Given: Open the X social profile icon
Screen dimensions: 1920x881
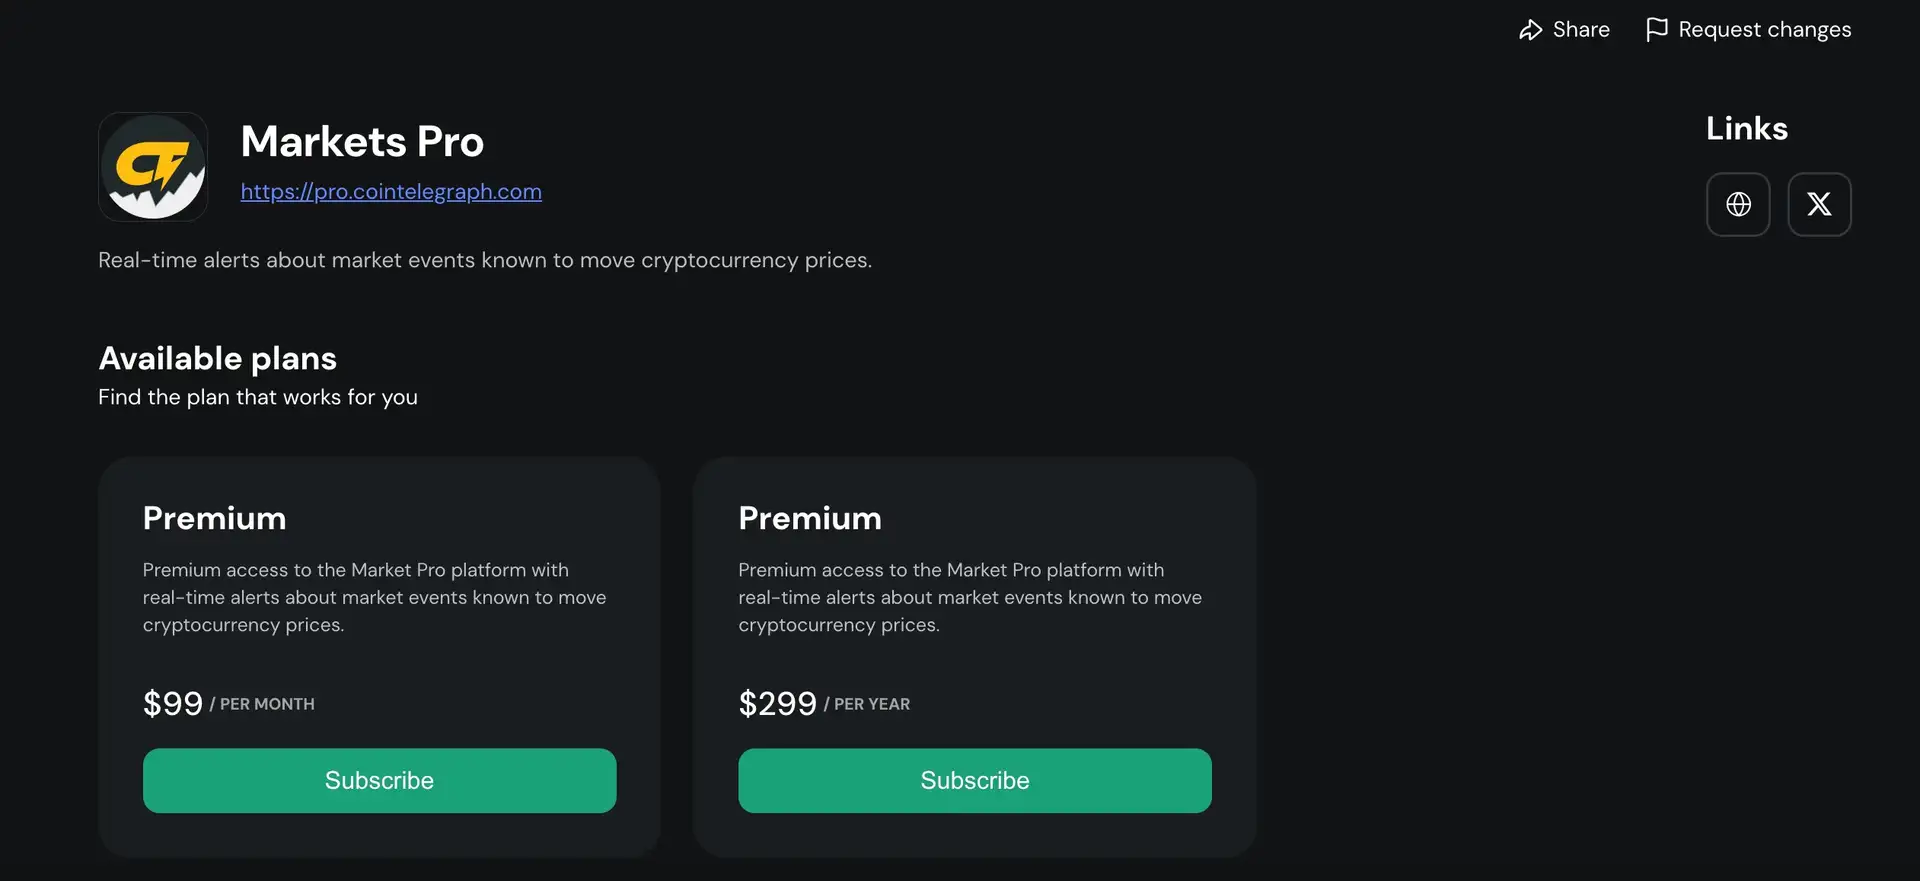Looking at the screenshot, I should (x=1819, y=205).
